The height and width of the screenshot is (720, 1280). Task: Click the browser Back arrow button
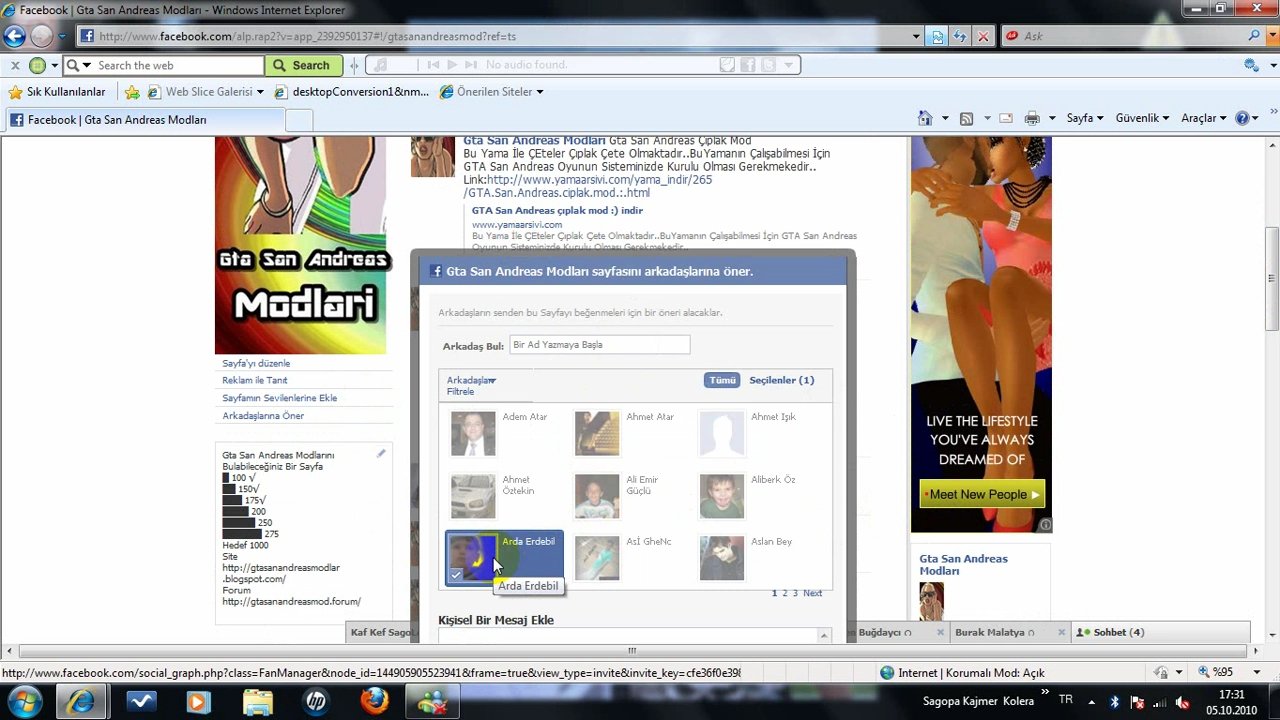(x=14, y=36)
